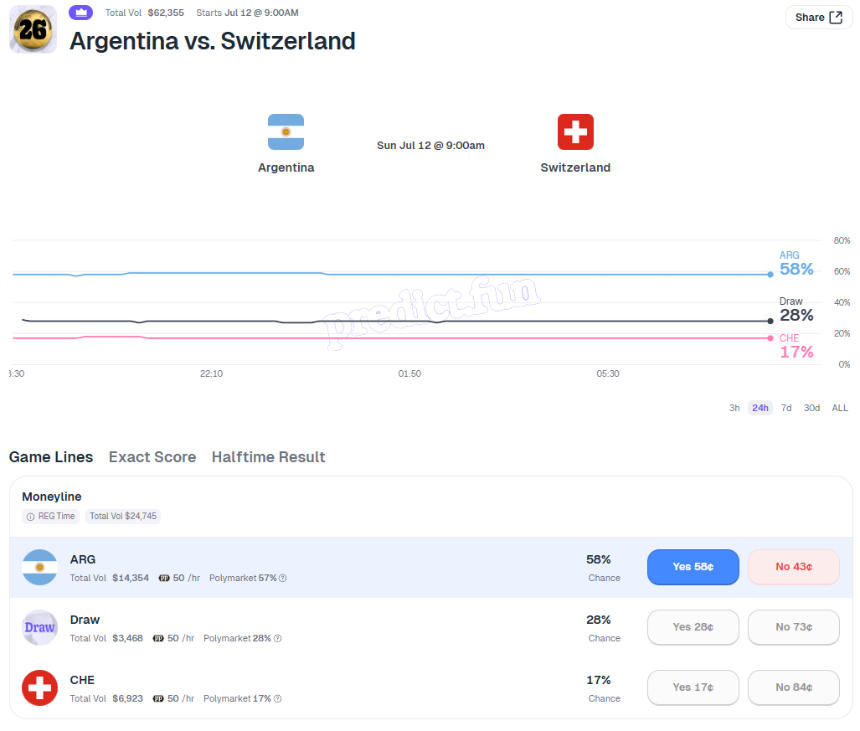This screenshot has height=731, width=860.
Task: Buy Yes 58¢ on ARG
Action: (x=693, y=567)
